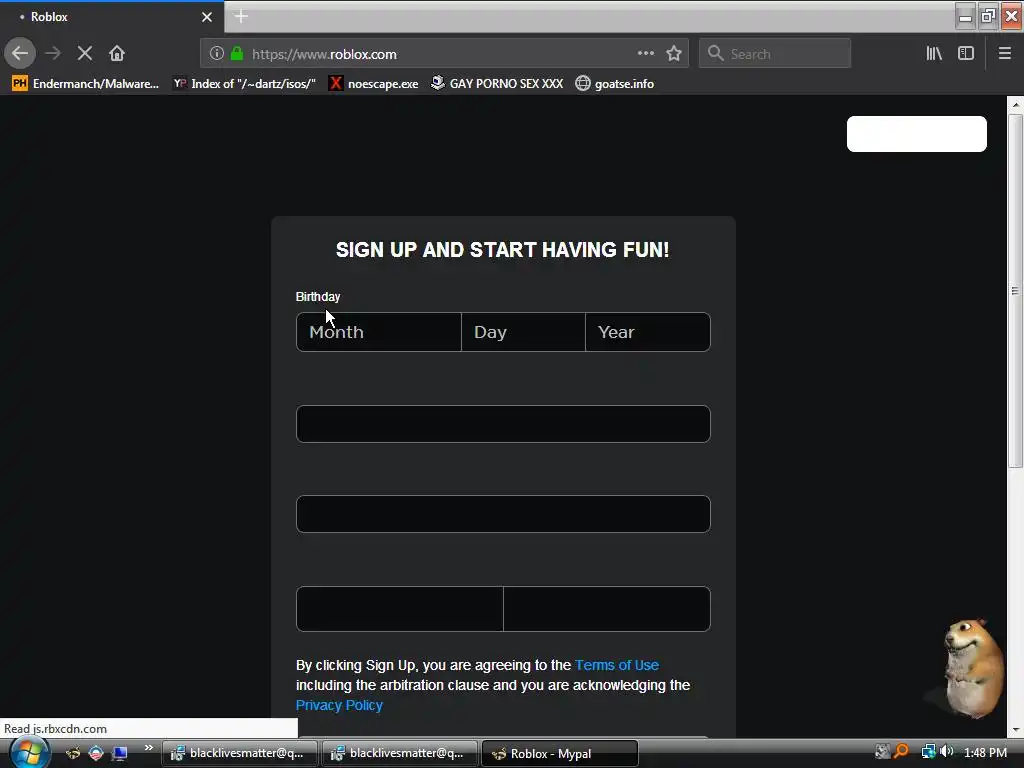Expand the Year birthday dropdown
The width and height of the screenshot is (1024, 768).
(x=648, y=332)
